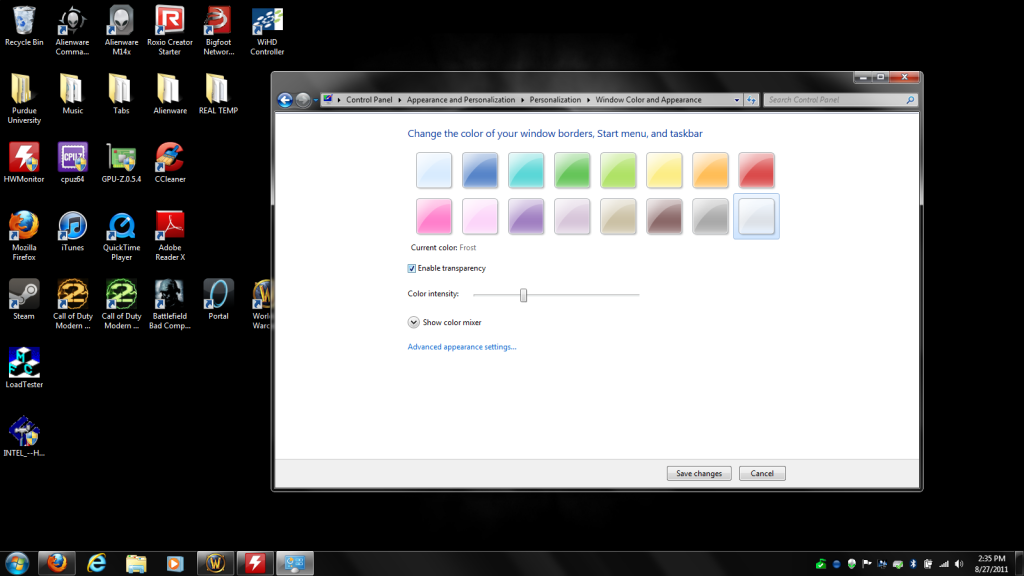The image size is (1024, 576).
Task: Choose the yellow color swatch
Action: point(664,170)
